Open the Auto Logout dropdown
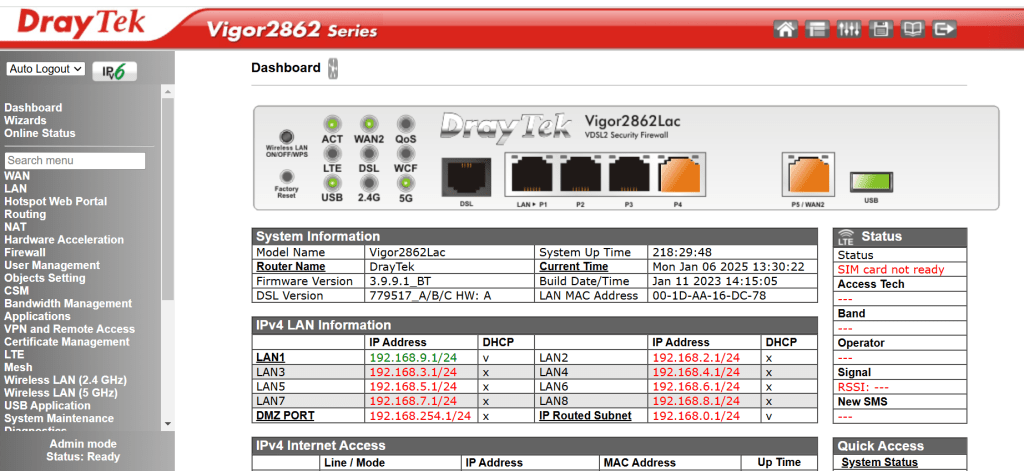 [x=46, y=69]
